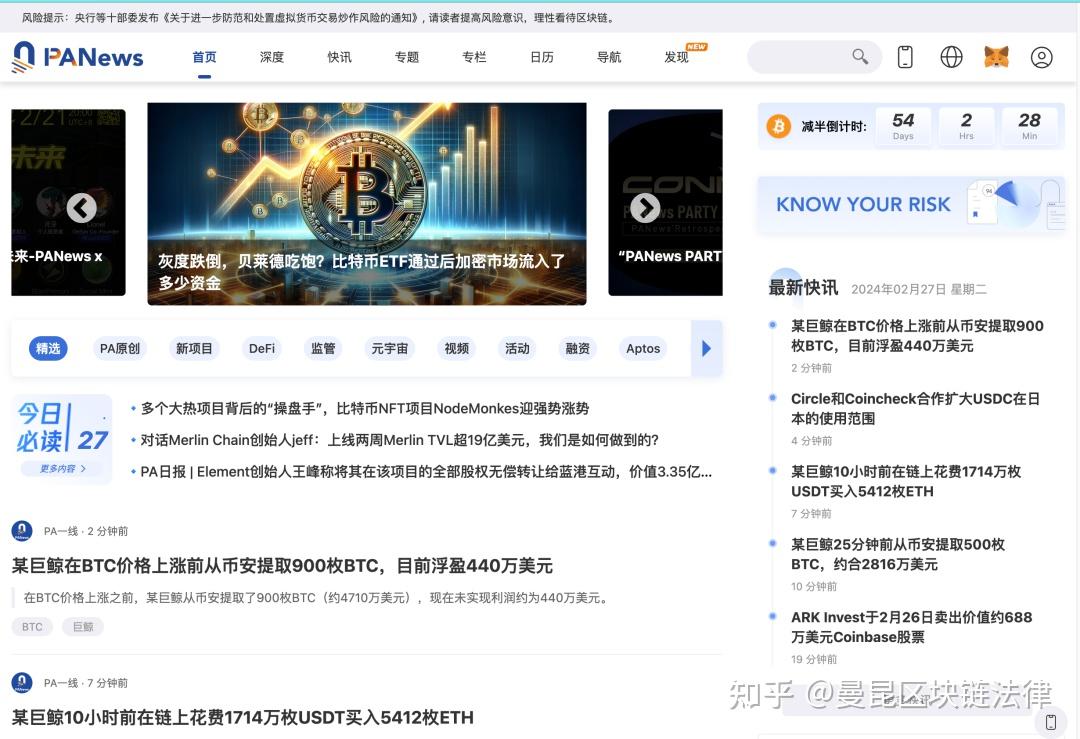
Task: Click the PANews logo
Action: click(78, 56)
